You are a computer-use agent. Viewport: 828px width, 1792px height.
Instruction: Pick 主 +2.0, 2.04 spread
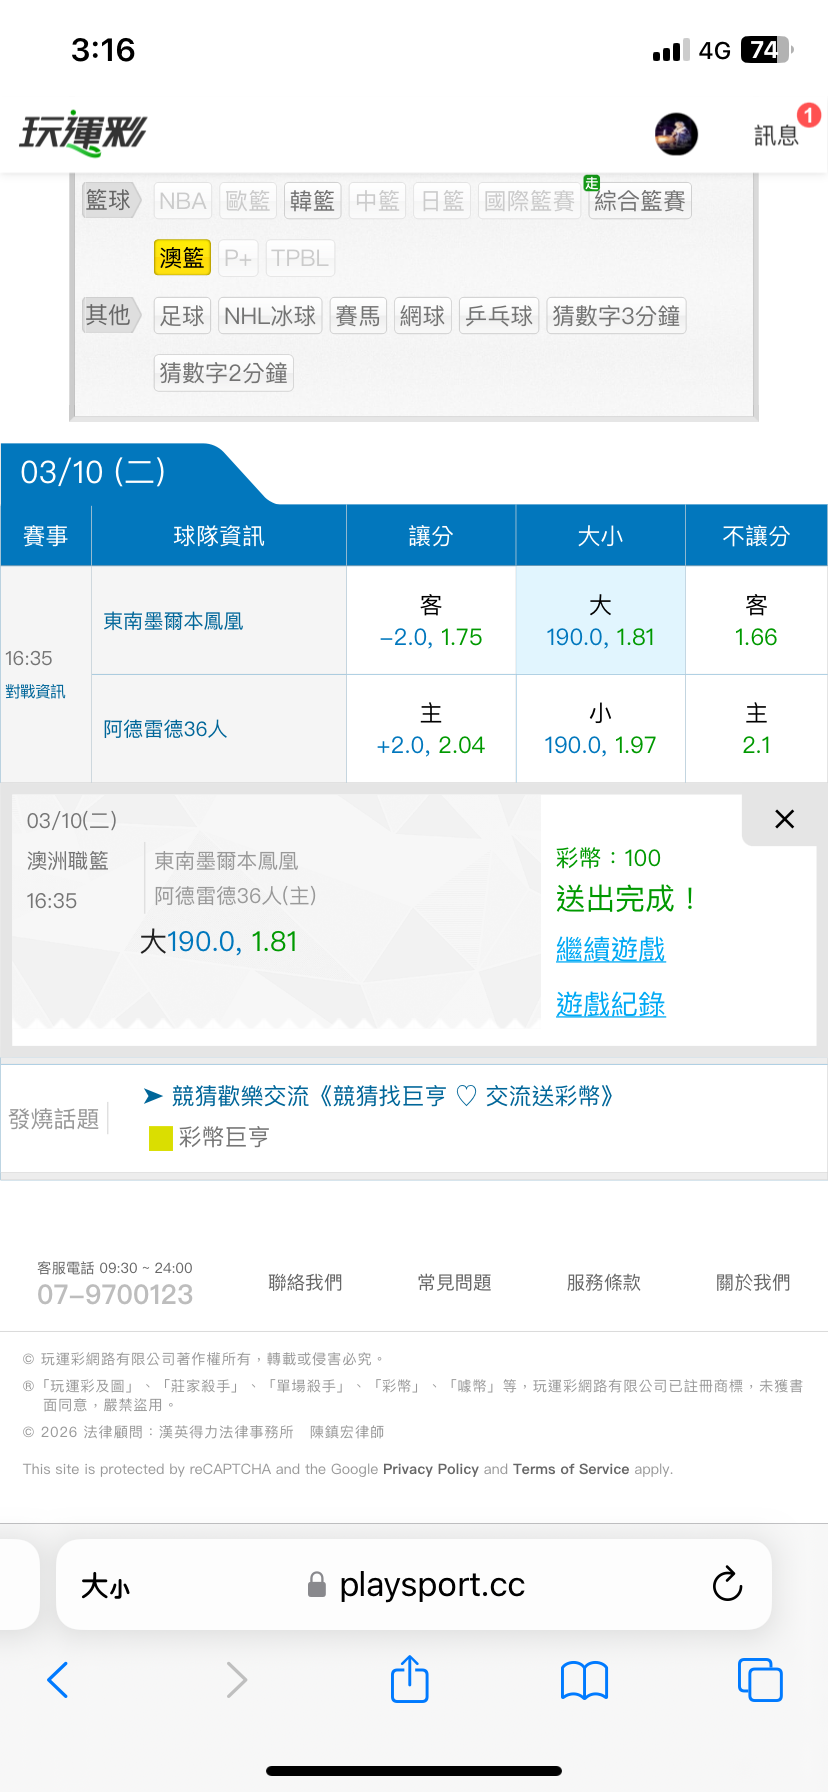pyautogui.click(x=431, y=729)
